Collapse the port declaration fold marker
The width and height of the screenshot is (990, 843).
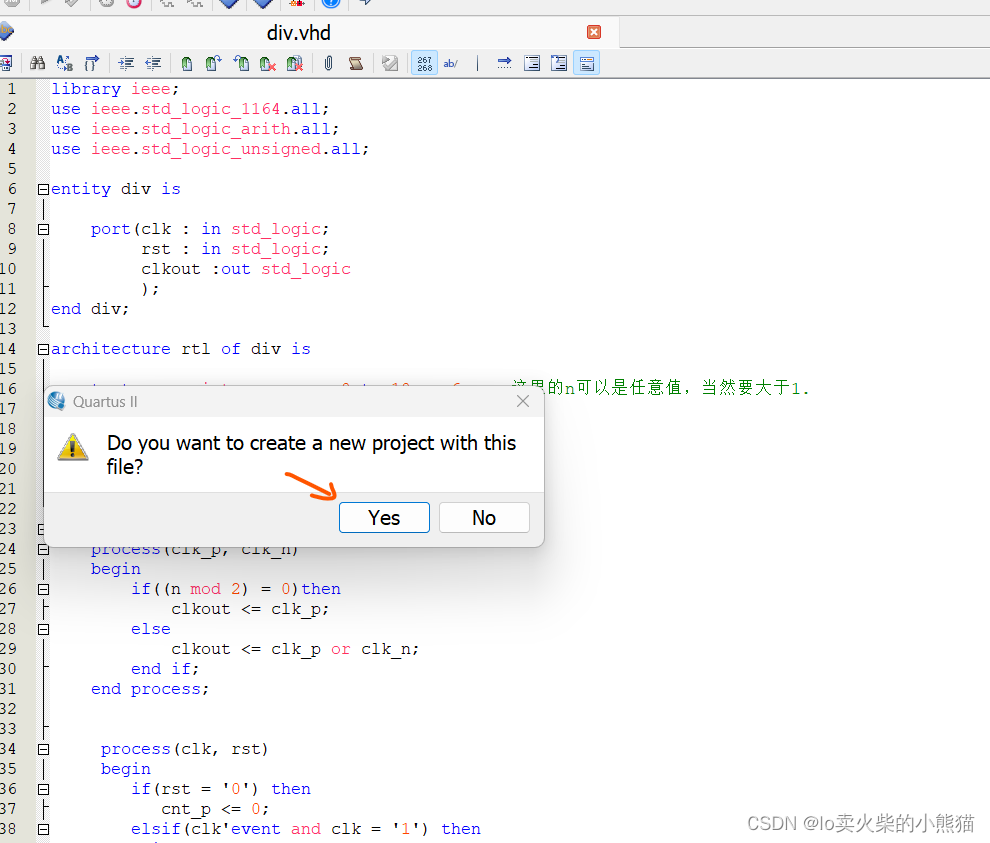point(43,229)
